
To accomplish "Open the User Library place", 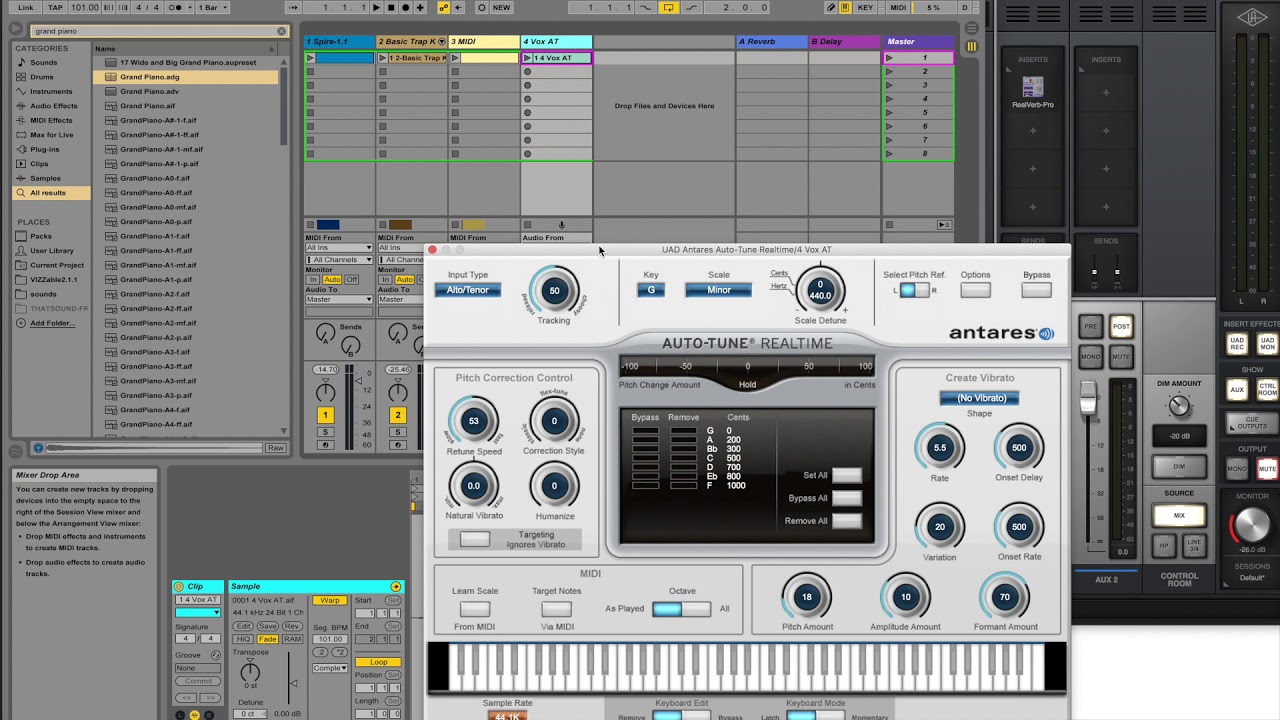I will (x=51, y=251).
